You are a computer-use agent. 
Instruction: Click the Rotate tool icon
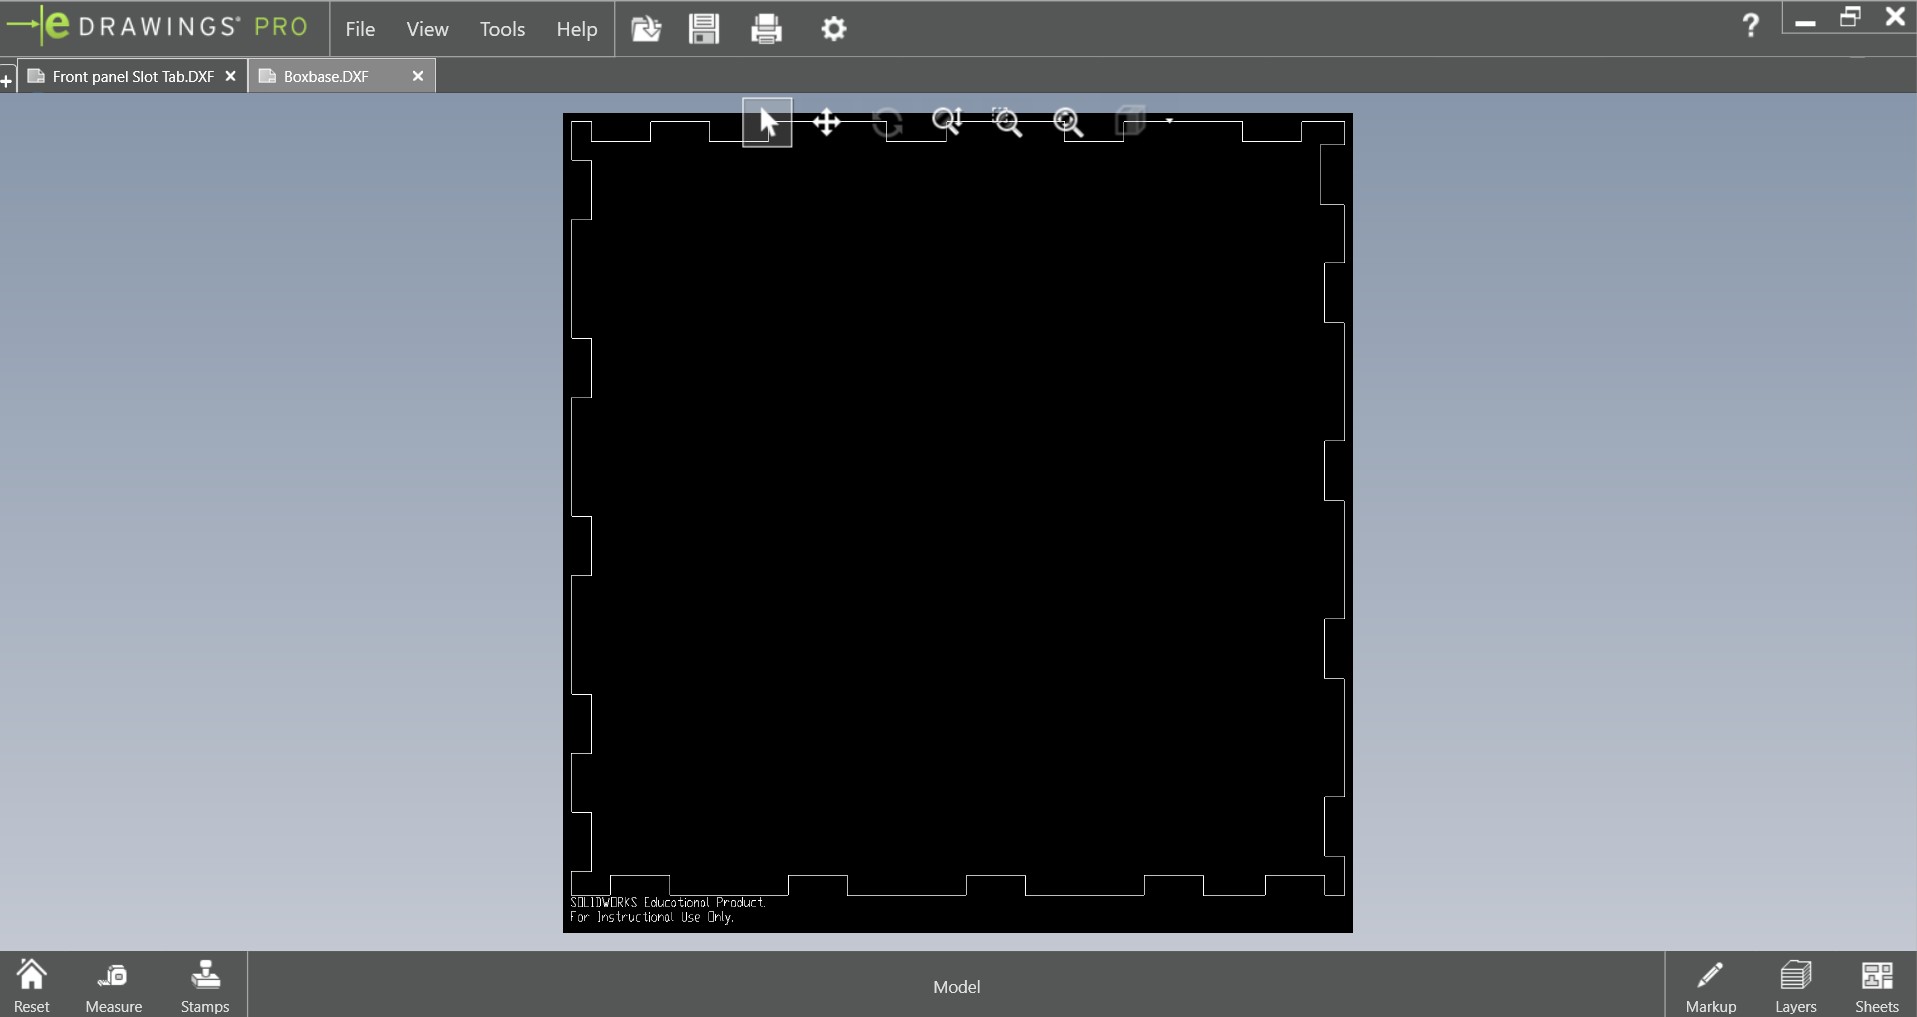(887, 123)
